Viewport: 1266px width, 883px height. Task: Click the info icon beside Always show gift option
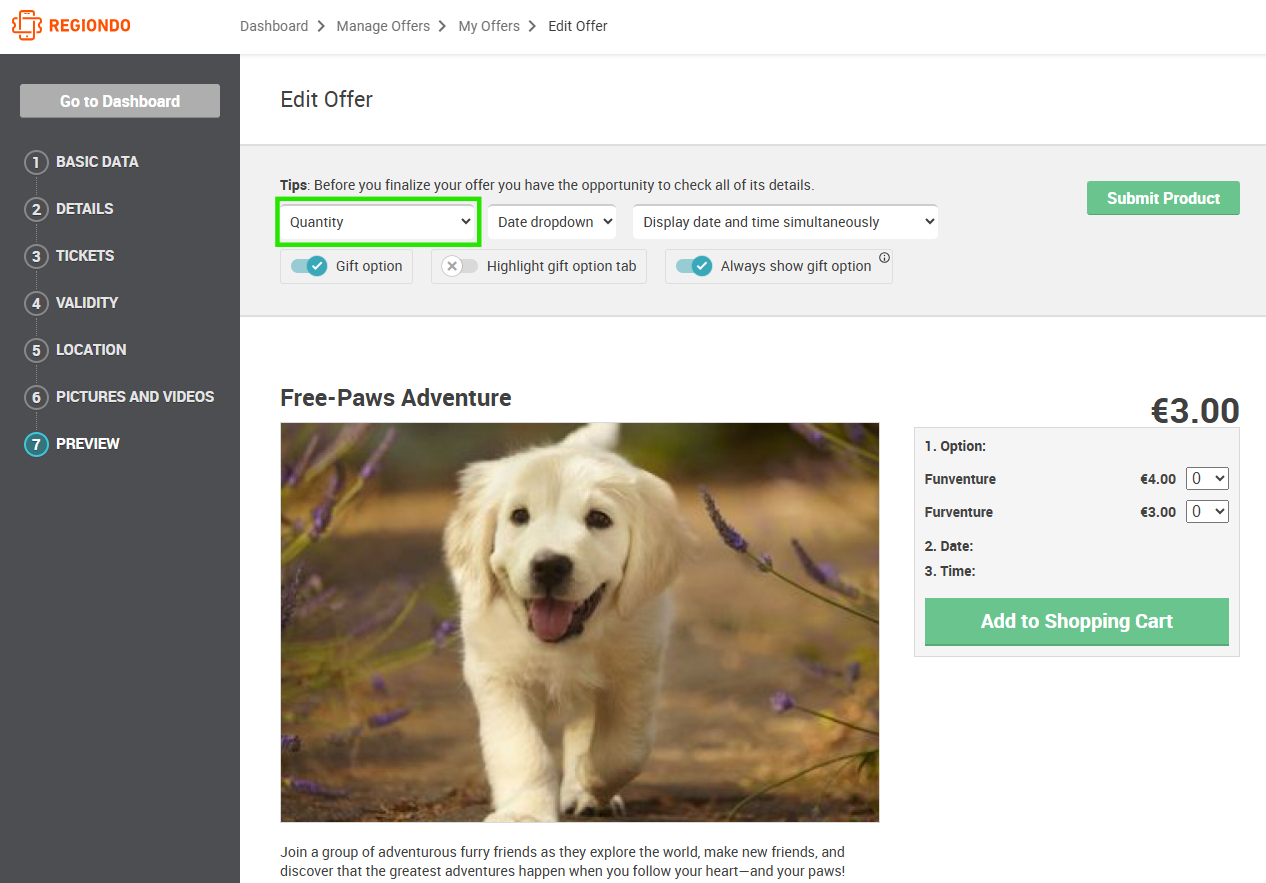[884, 258]
